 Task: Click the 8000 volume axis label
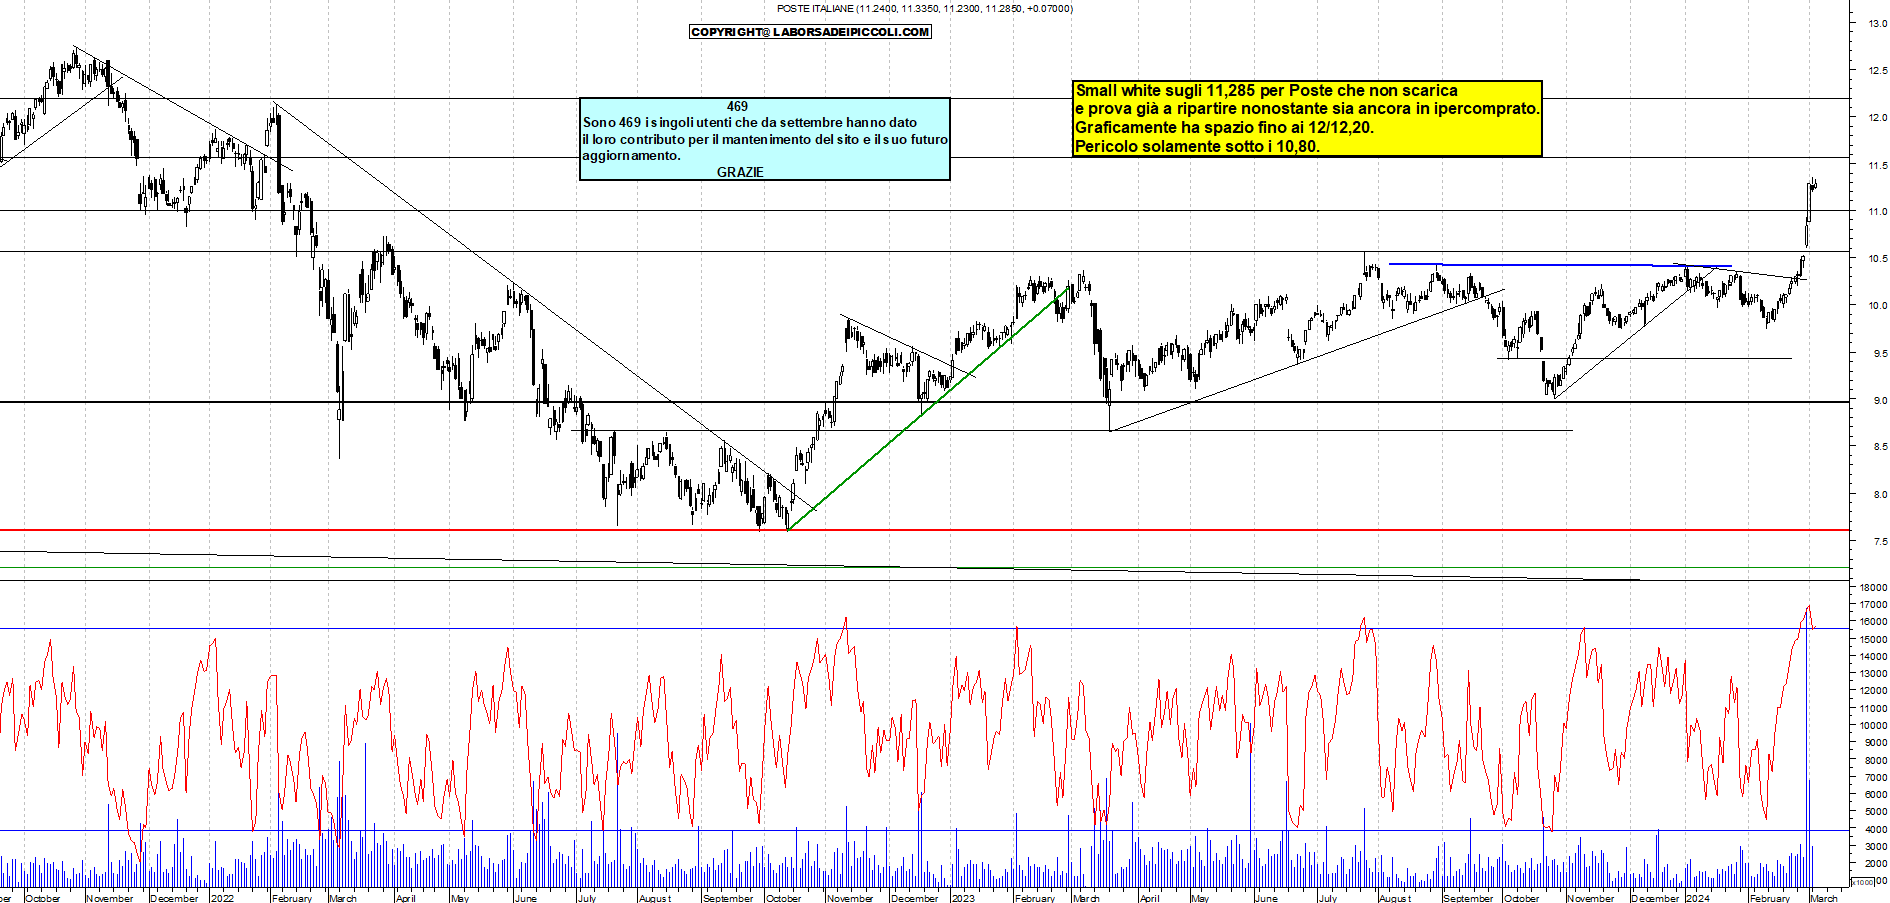point(1876,760)
